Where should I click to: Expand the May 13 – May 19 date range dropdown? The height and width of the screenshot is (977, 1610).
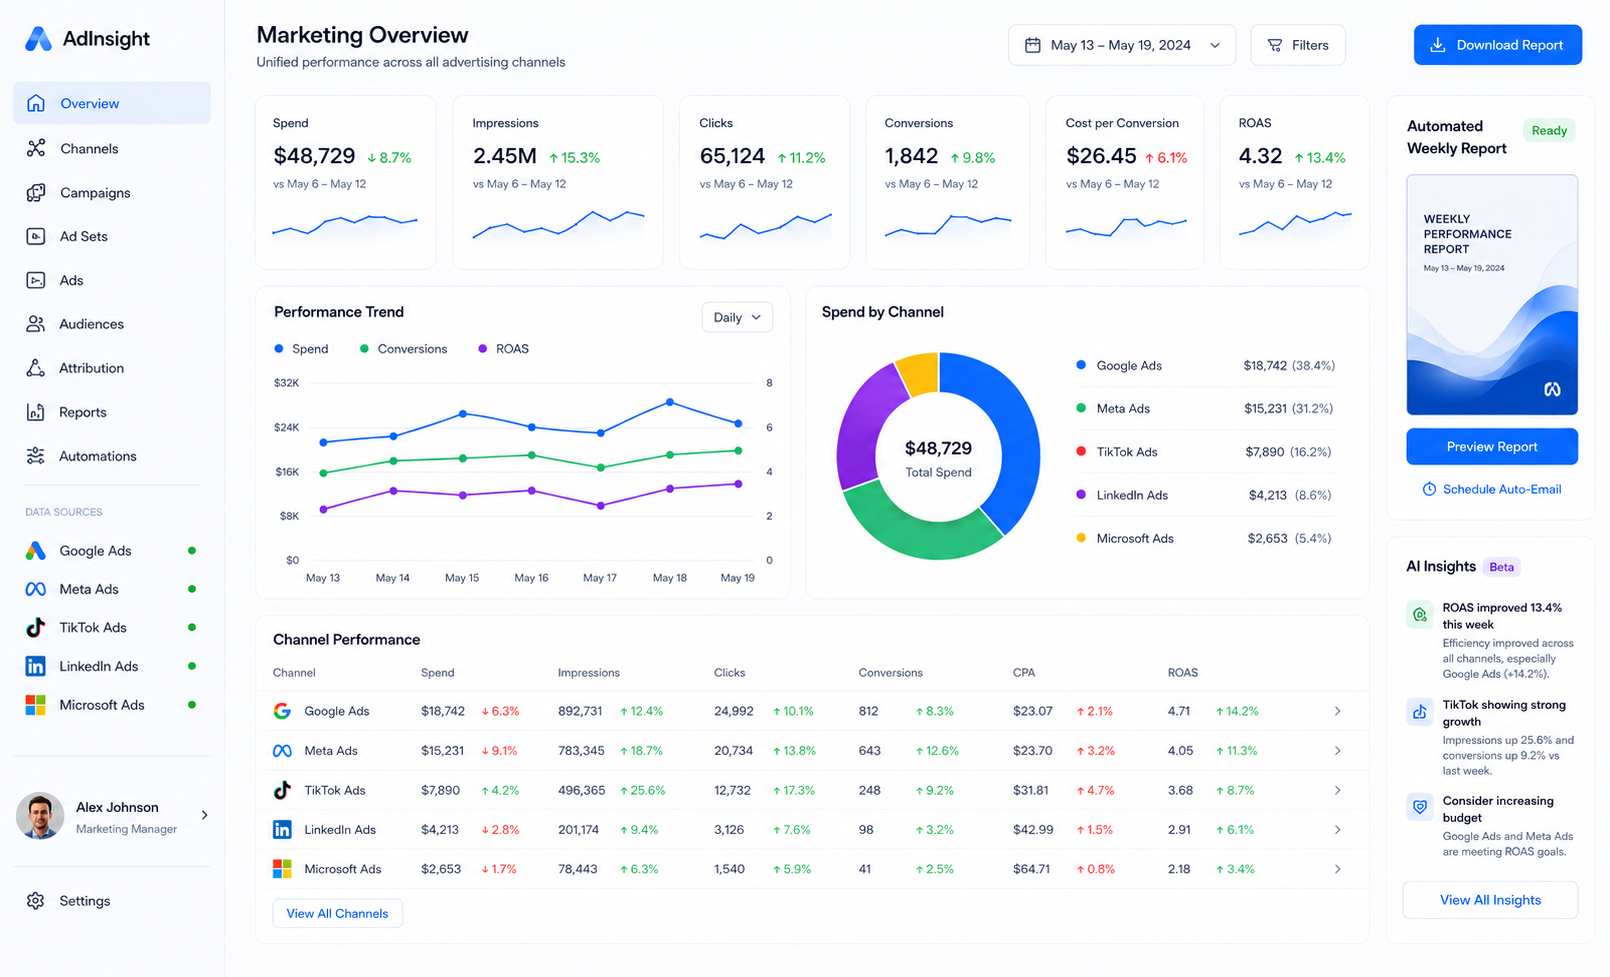click(1122, 45)
